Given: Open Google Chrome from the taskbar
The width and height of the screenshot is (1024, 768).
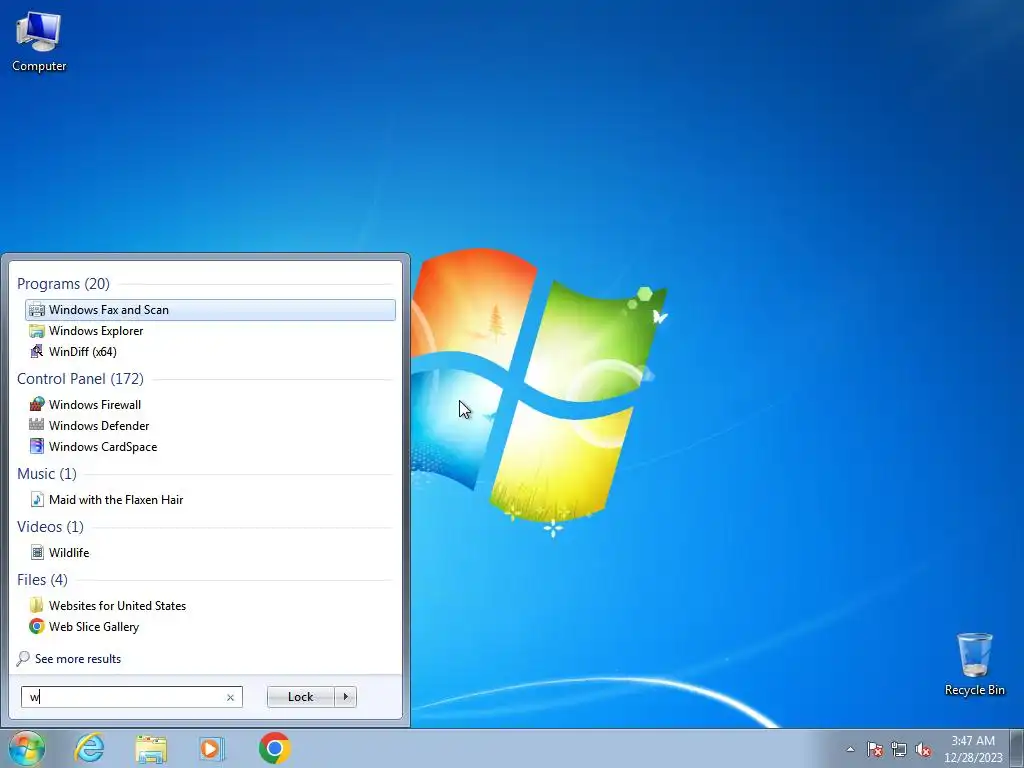Looking at the screenshot, I should pos(274,748).
